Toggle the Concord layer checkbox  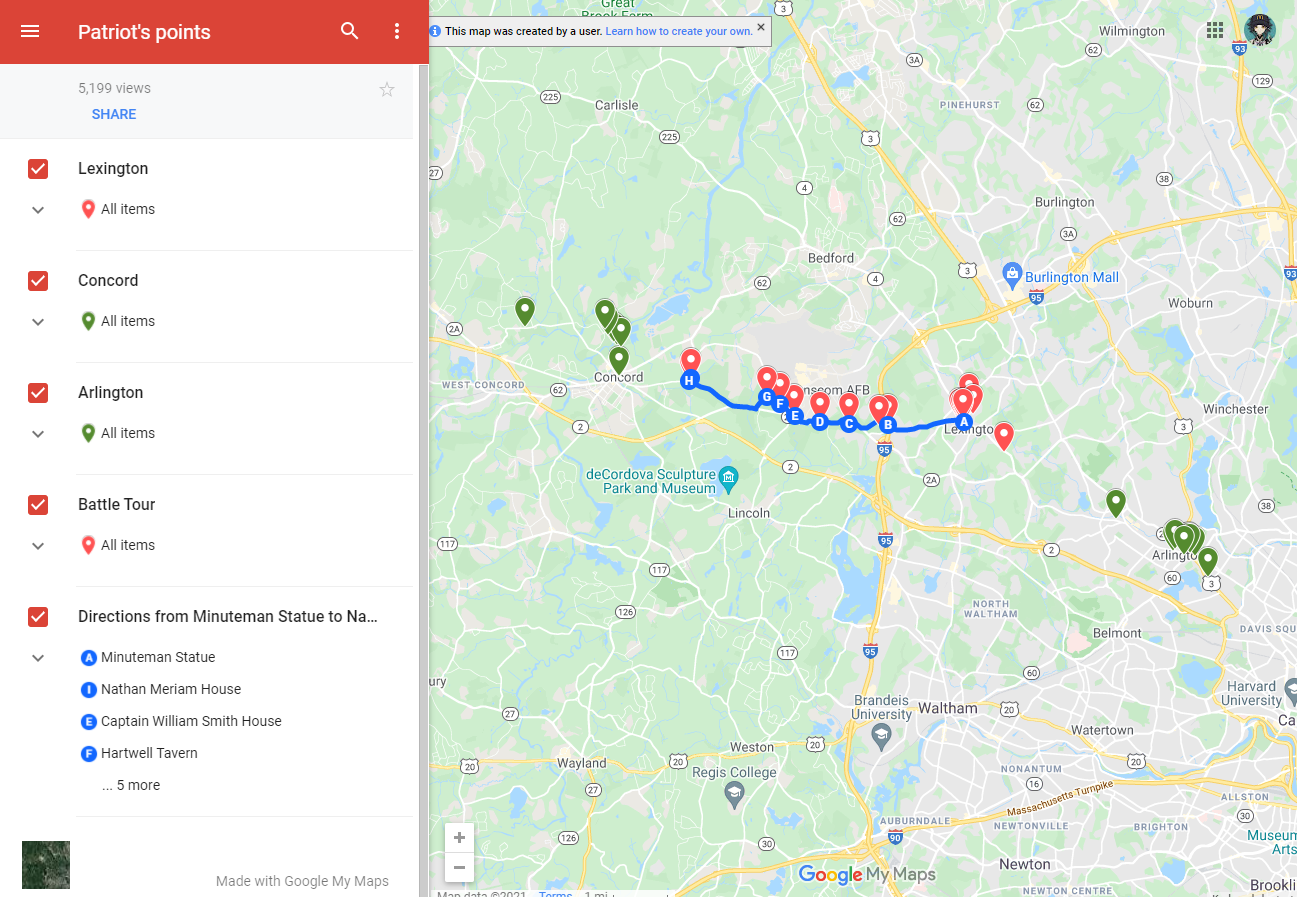click(x=38, y=281)
